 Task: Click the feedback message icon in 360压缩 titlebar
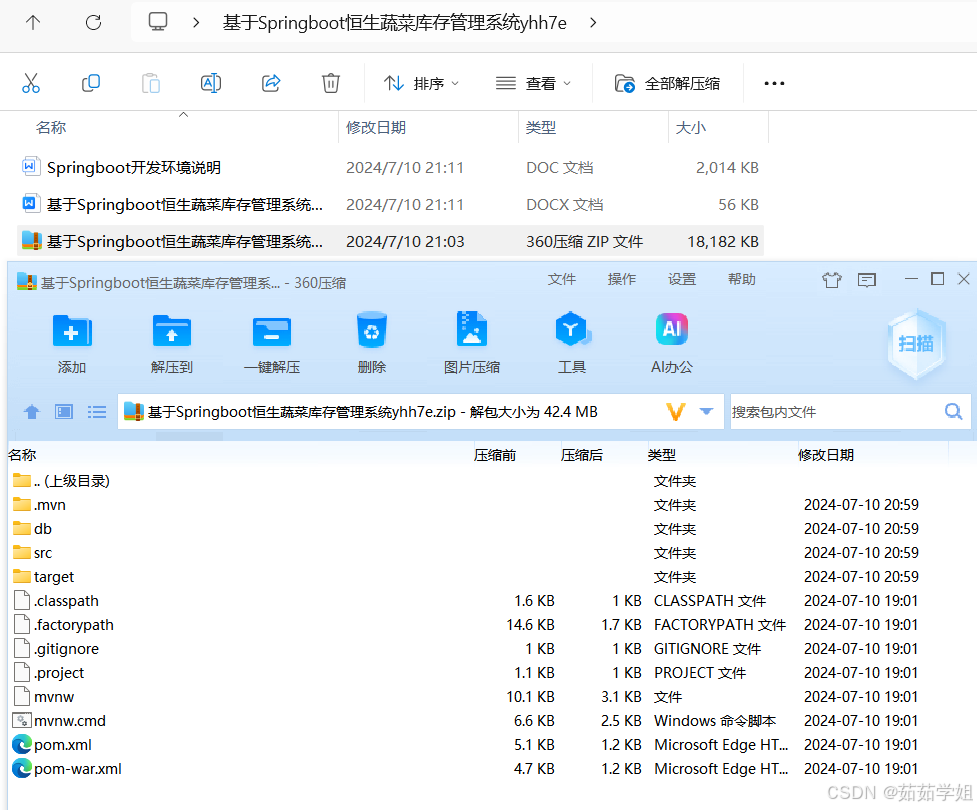tap(867, 280)
